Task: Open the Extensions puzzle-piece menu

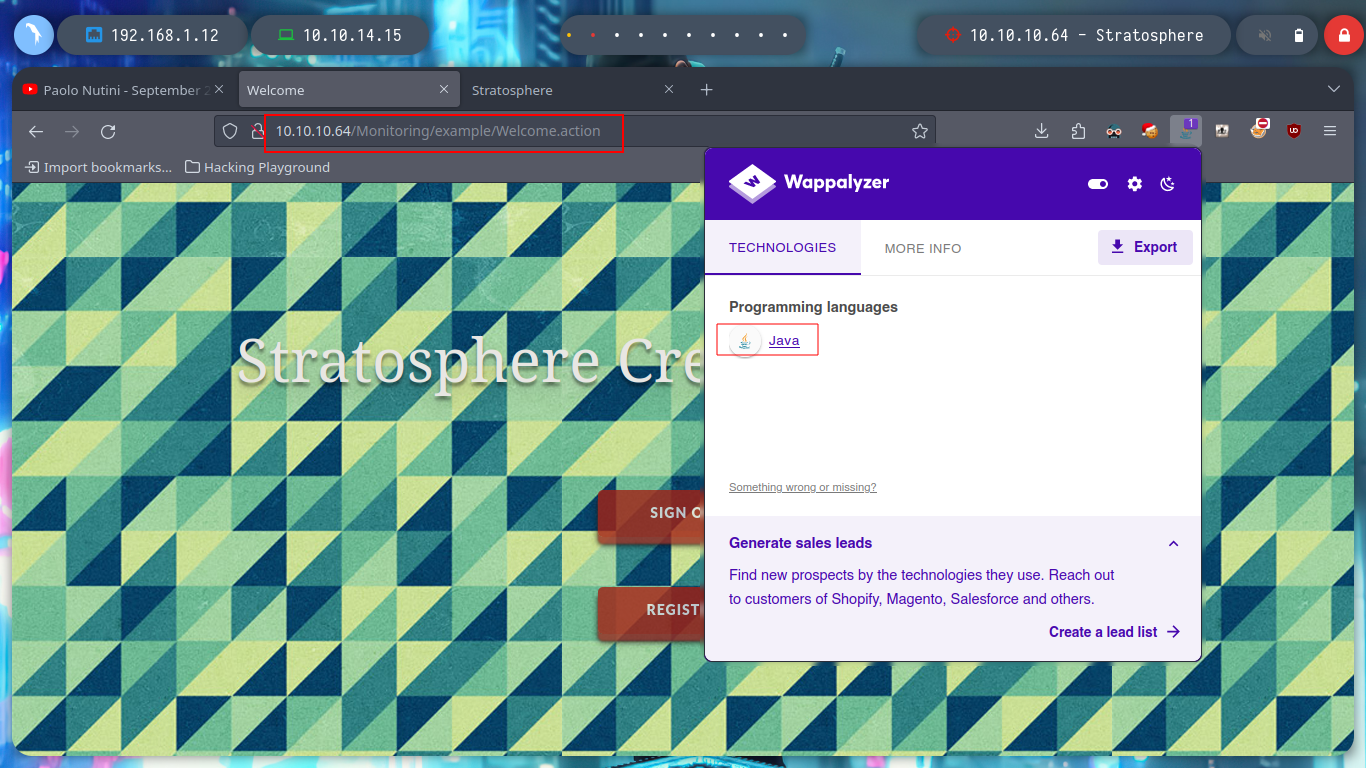Action: tap(1077, 131)
